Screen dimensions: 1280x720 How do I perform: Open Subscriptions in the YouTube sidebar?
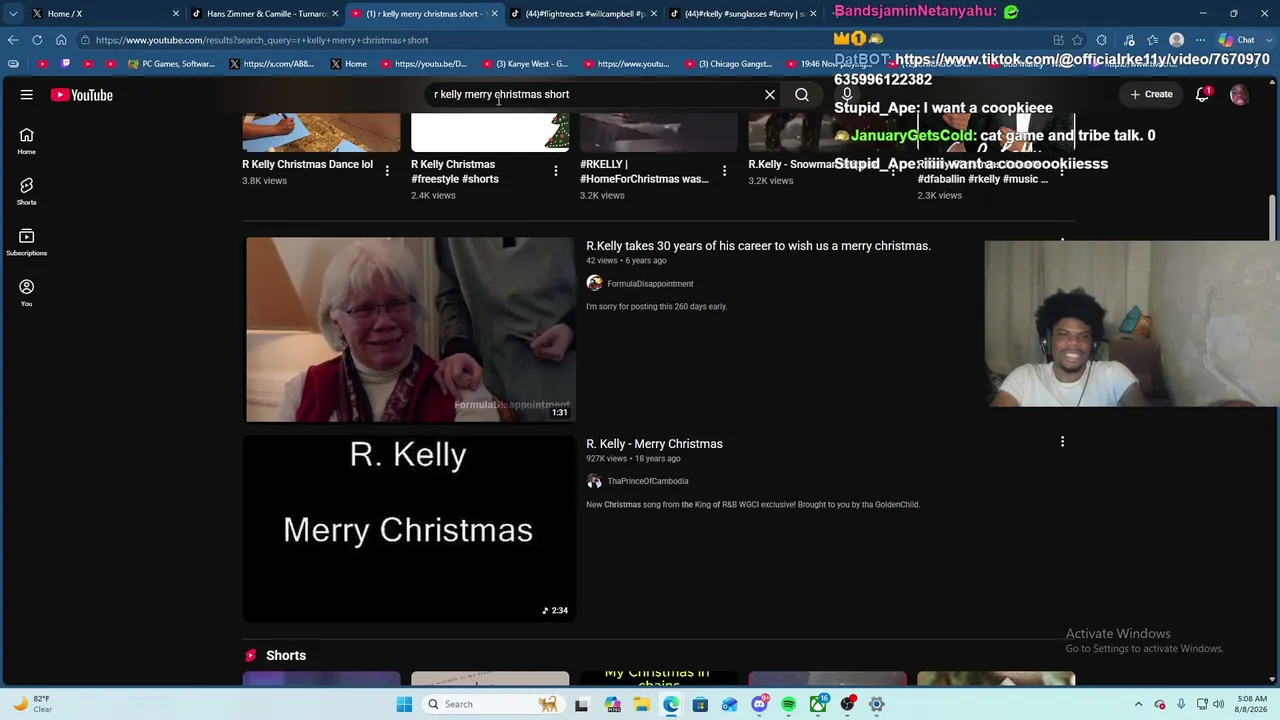pyautogui.click(x=27, y=243)
